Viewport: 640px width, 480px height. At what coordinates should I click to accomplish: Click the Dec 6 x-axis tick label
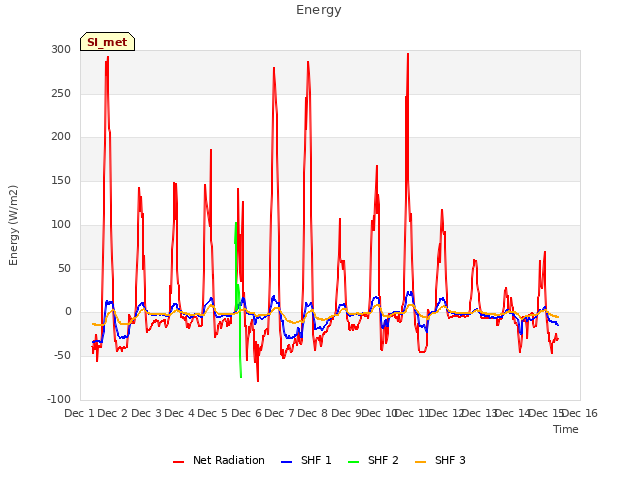[246, 413]
